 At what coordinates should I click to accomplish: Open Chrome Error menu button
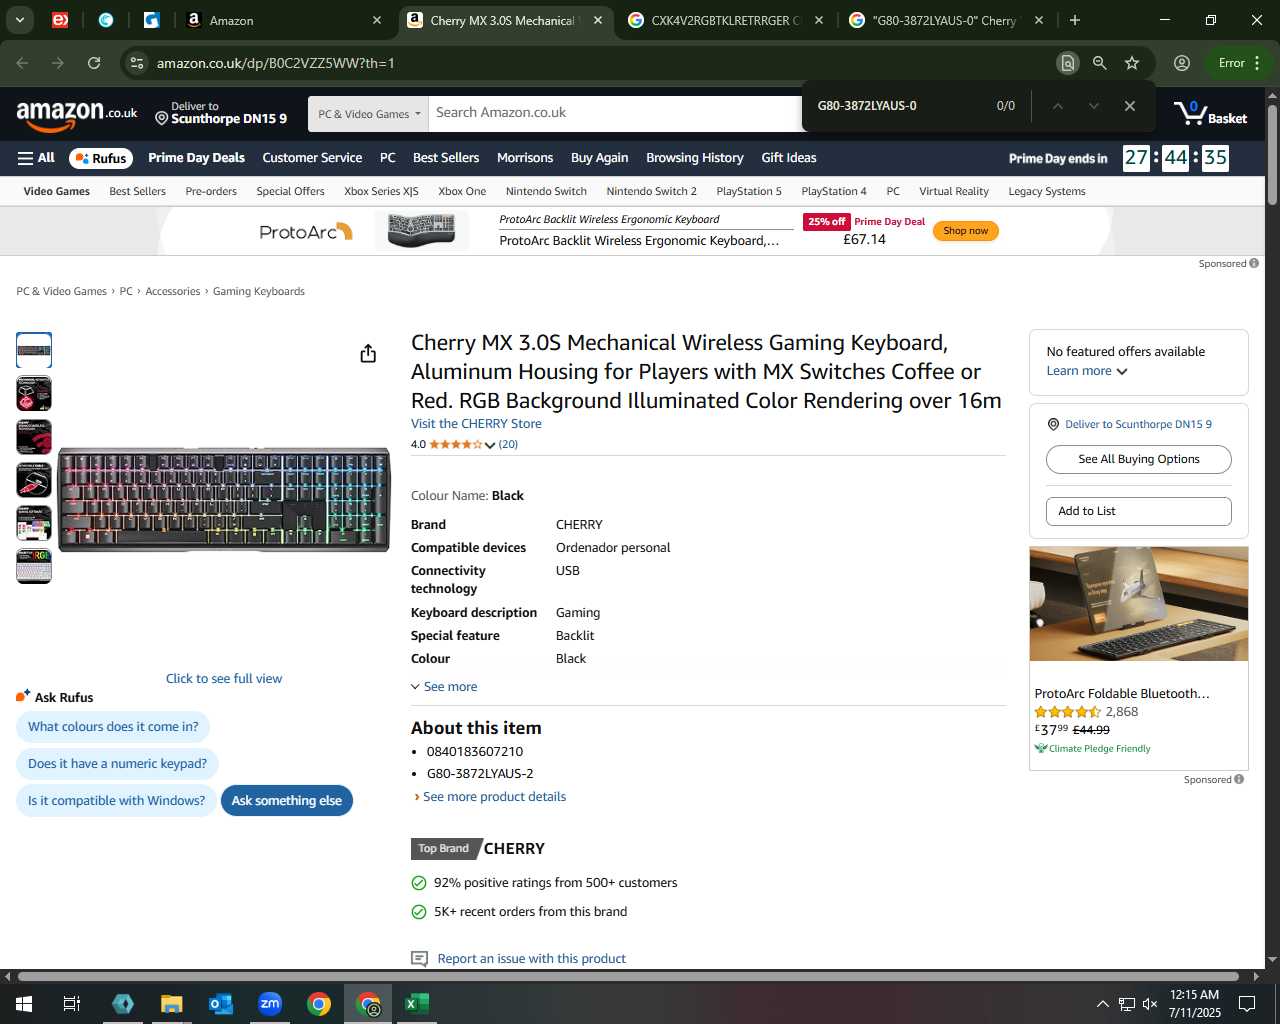[x=1238, y=63]
